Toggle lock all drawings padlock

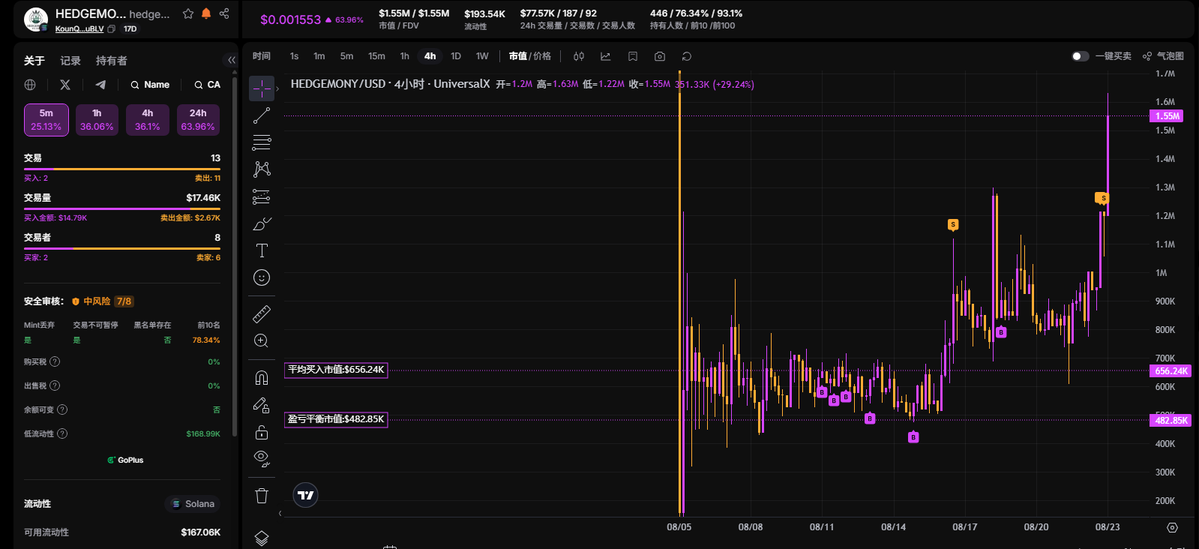pyautogui.click(x=262, y=431)
